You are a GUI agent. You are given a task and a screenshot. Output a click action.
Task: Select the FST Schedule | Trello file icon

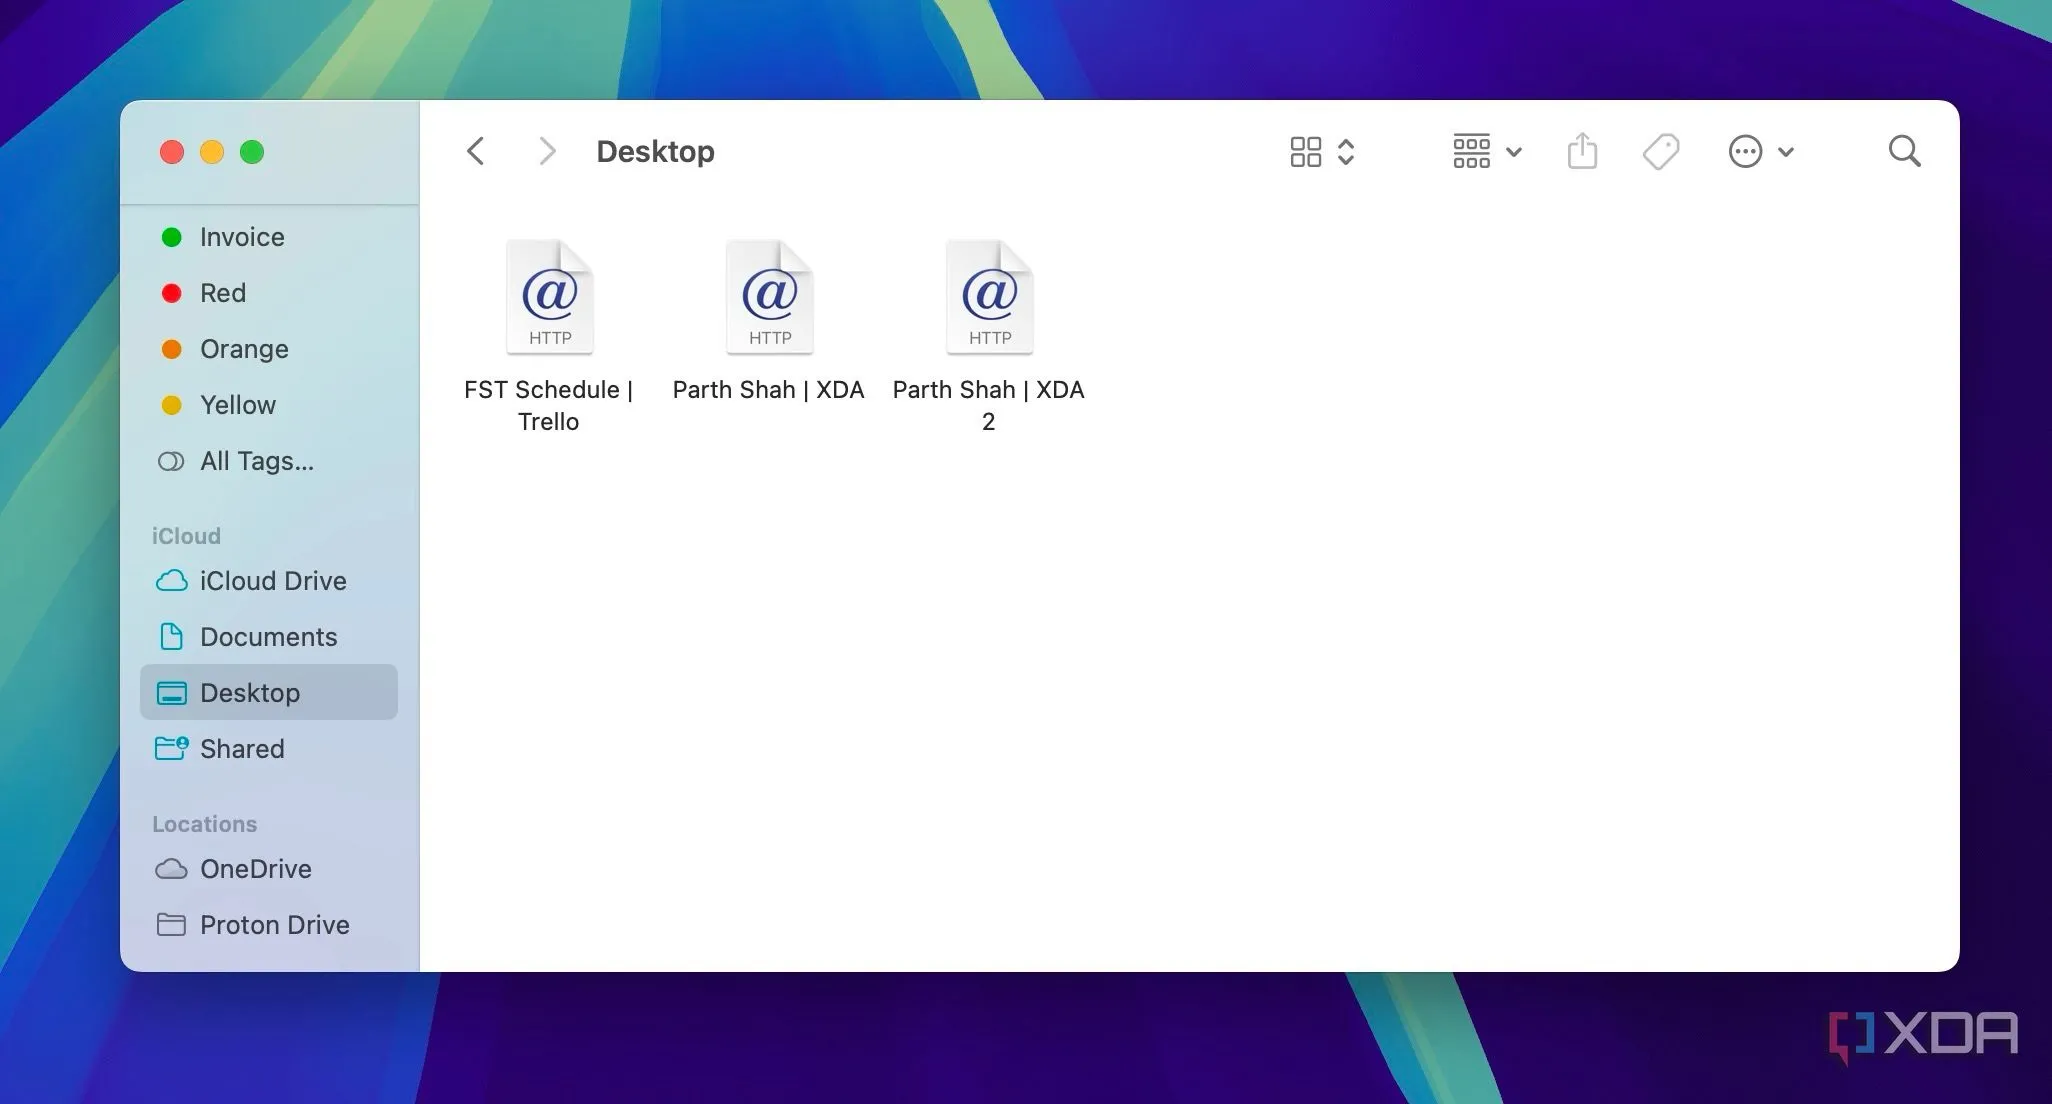click(x=550, y=297)
